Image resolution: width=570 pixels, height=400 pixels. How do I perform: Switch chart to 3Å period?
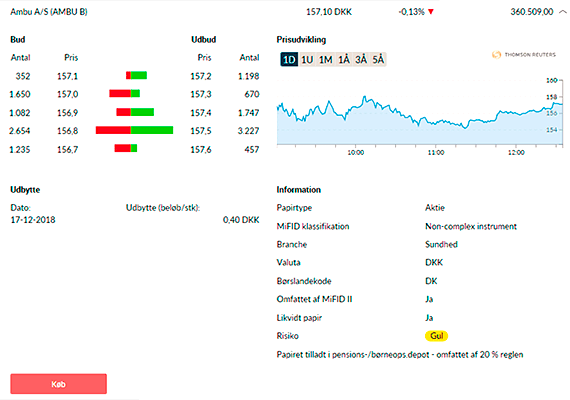(x=361, y=59)
